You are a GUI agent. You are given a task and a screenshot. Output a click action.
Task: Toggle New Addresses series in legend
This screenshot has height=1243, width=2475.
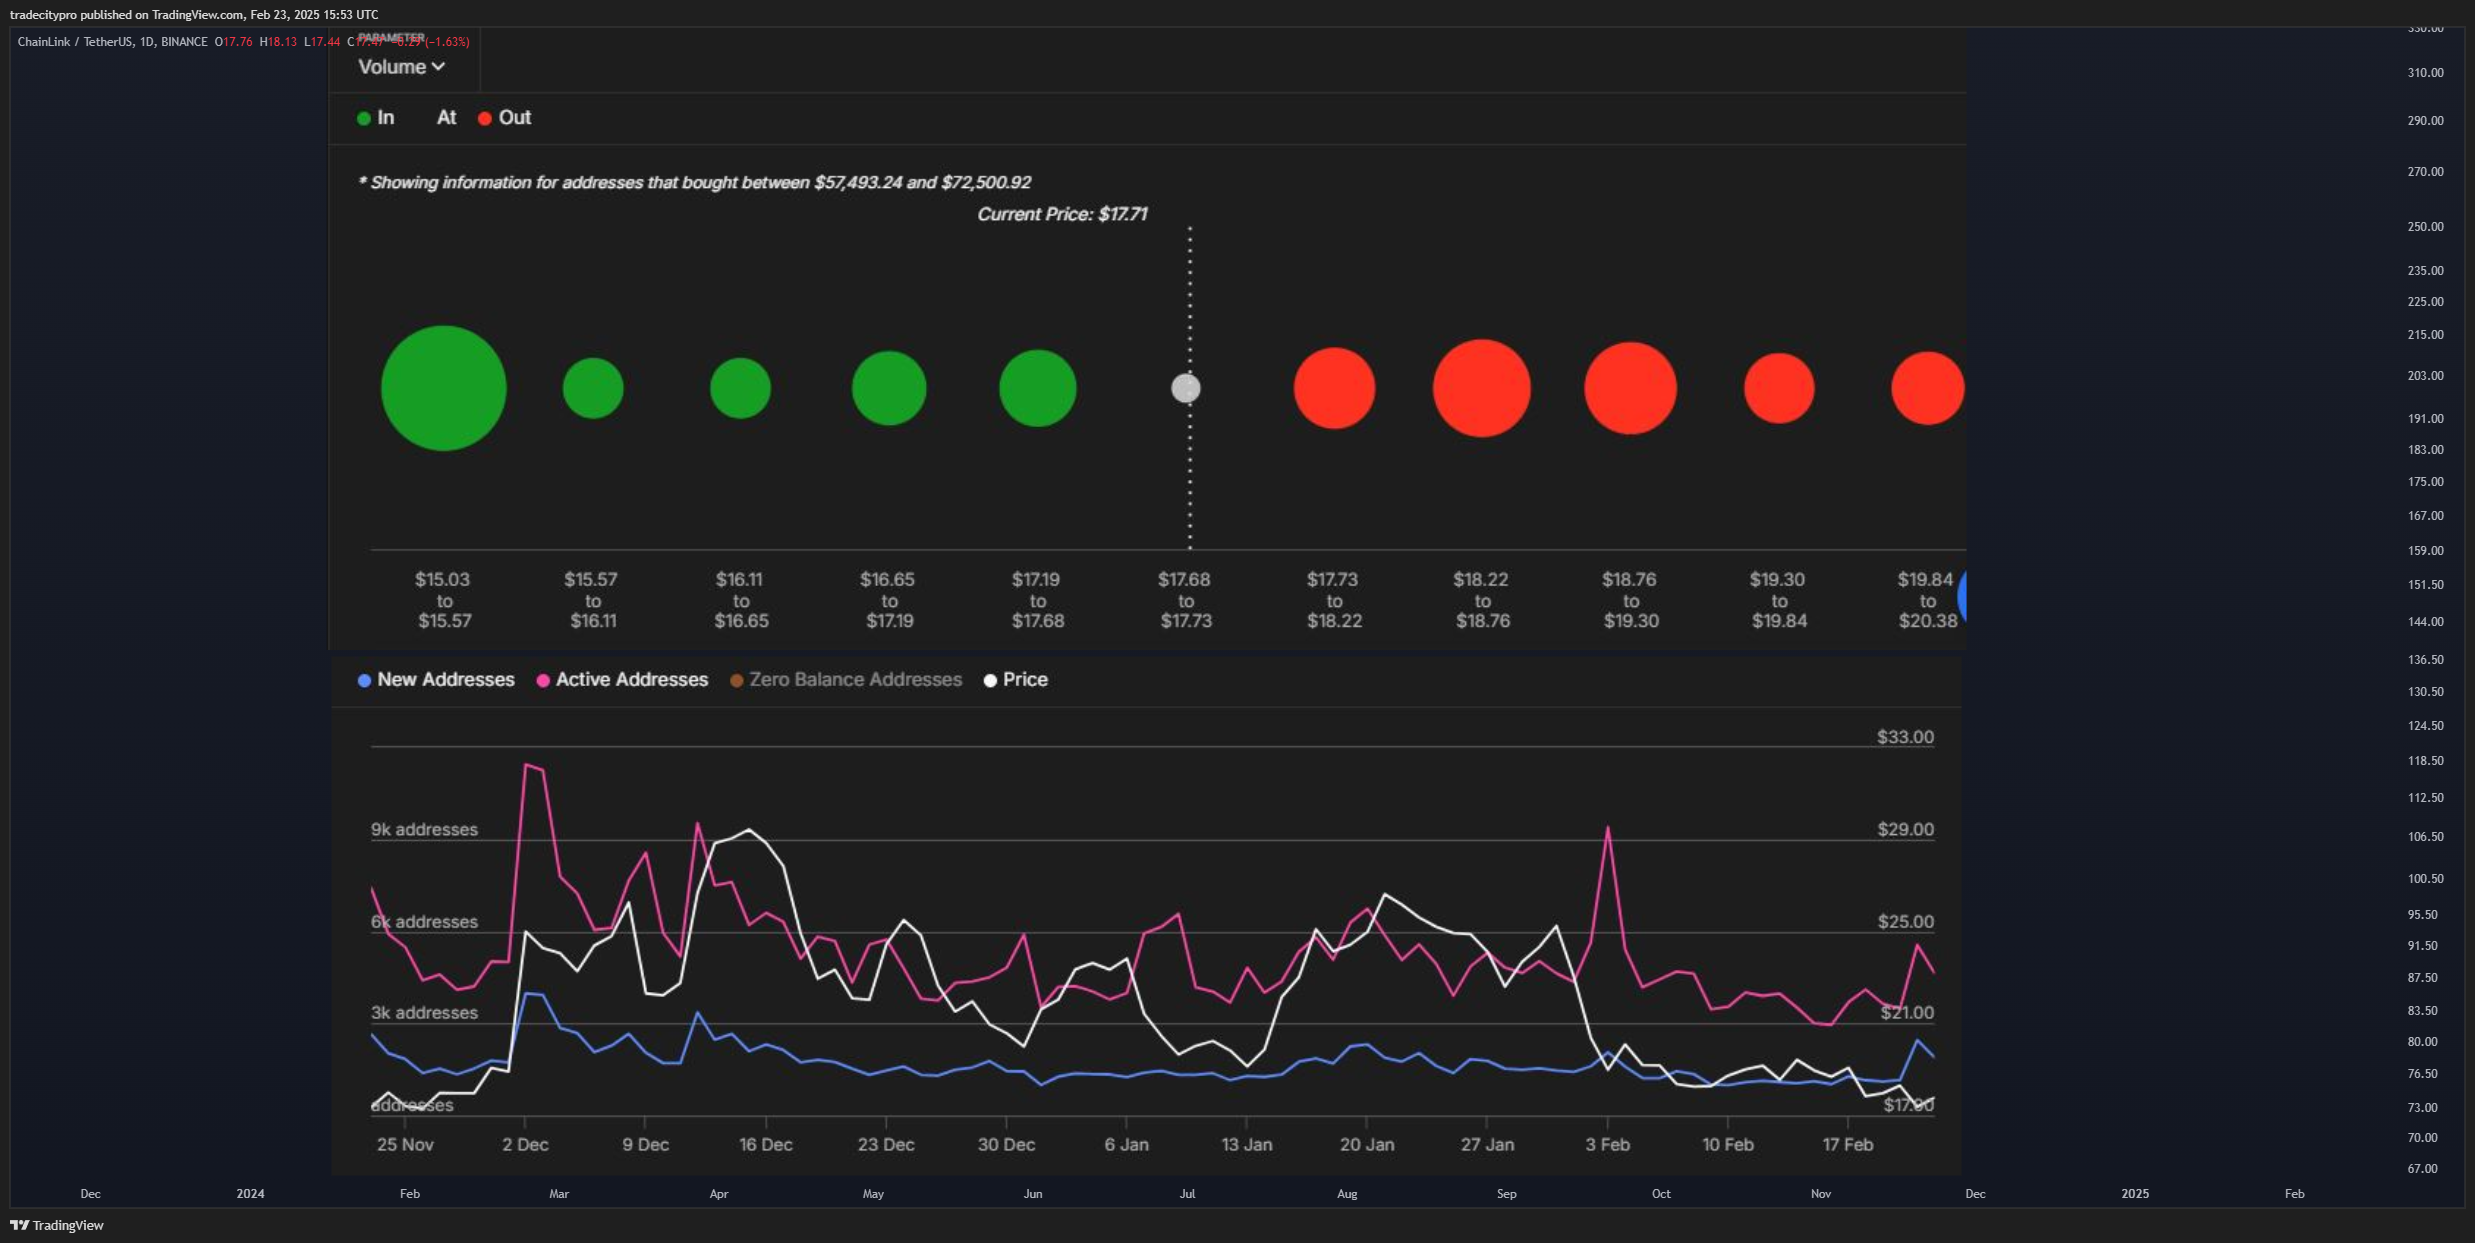tap(436, 680)
